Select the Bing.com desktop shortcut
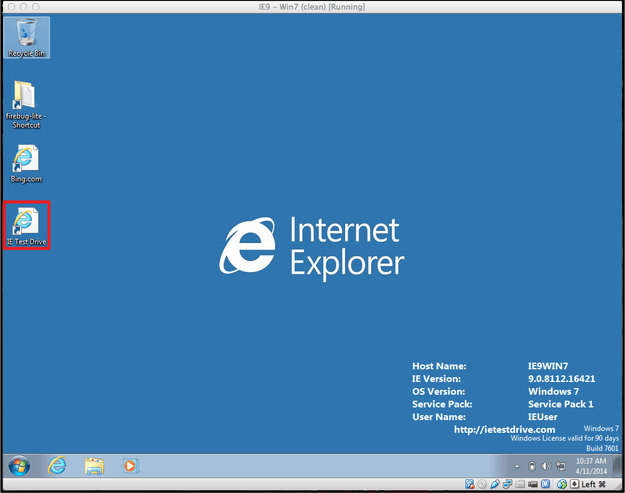Image resolution: width=625 pixels, height=493 pixels. pyautogui.click(x=26, y=164)
